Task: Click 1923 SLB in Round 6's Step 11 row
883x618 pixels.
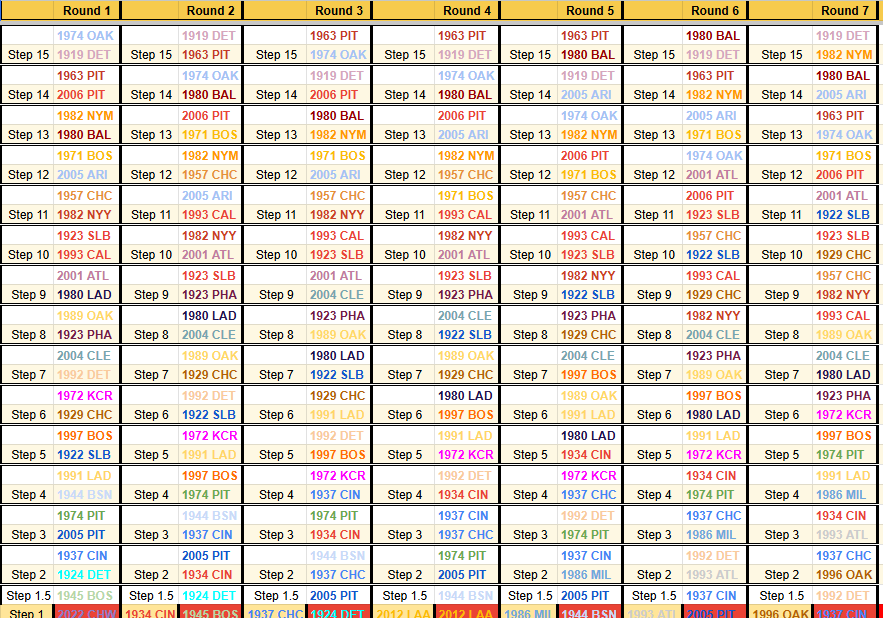Action: pos(713,215)
